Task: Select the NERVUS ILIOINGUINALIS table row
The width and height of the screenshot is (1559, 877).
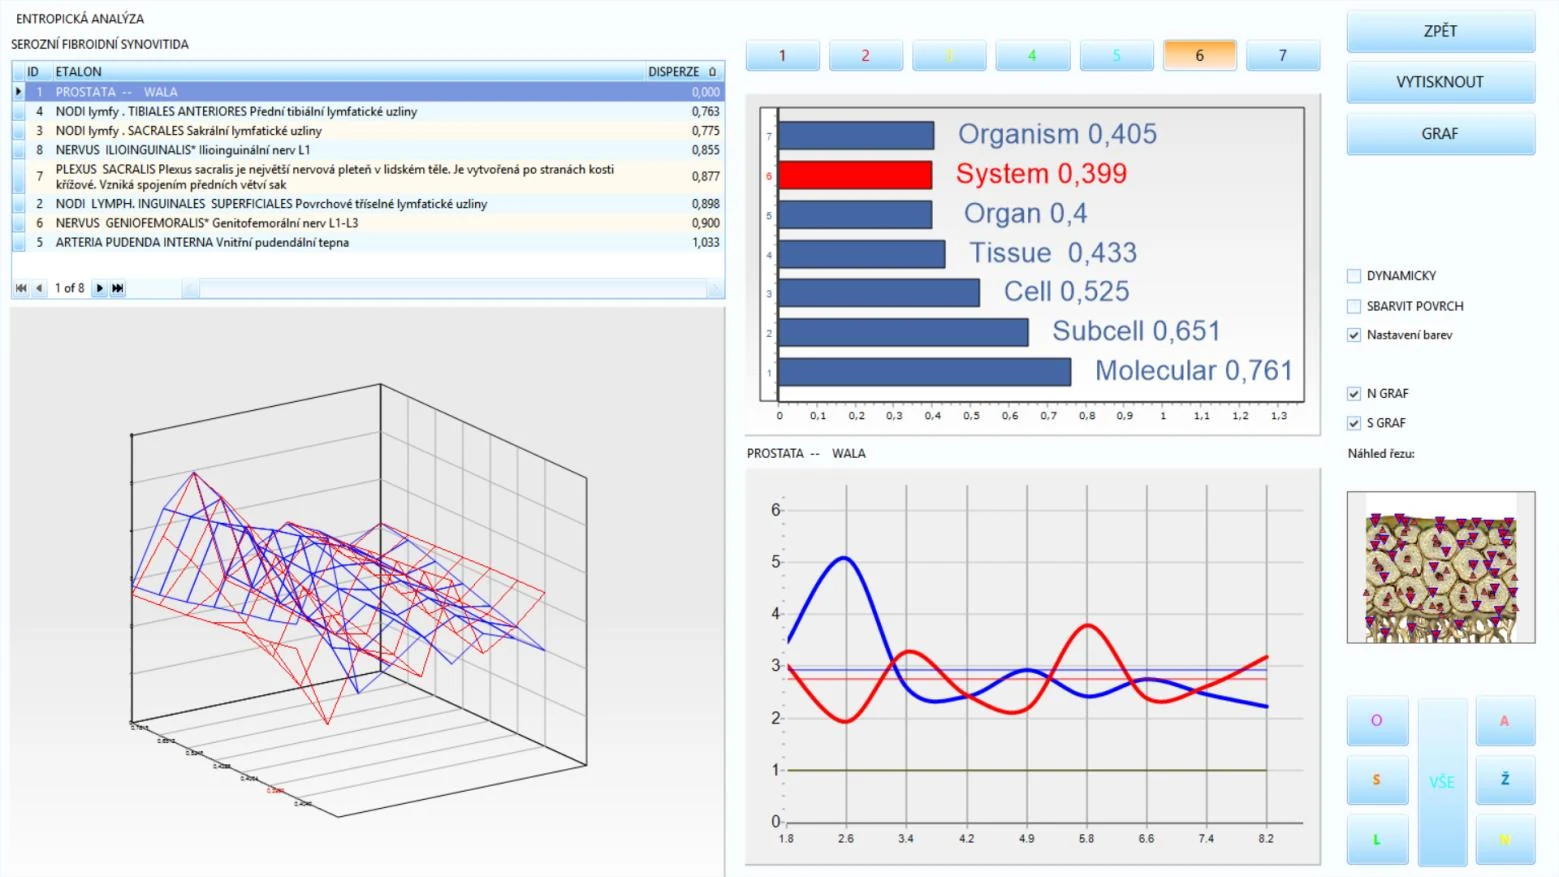Action: (x=367, y=150)
